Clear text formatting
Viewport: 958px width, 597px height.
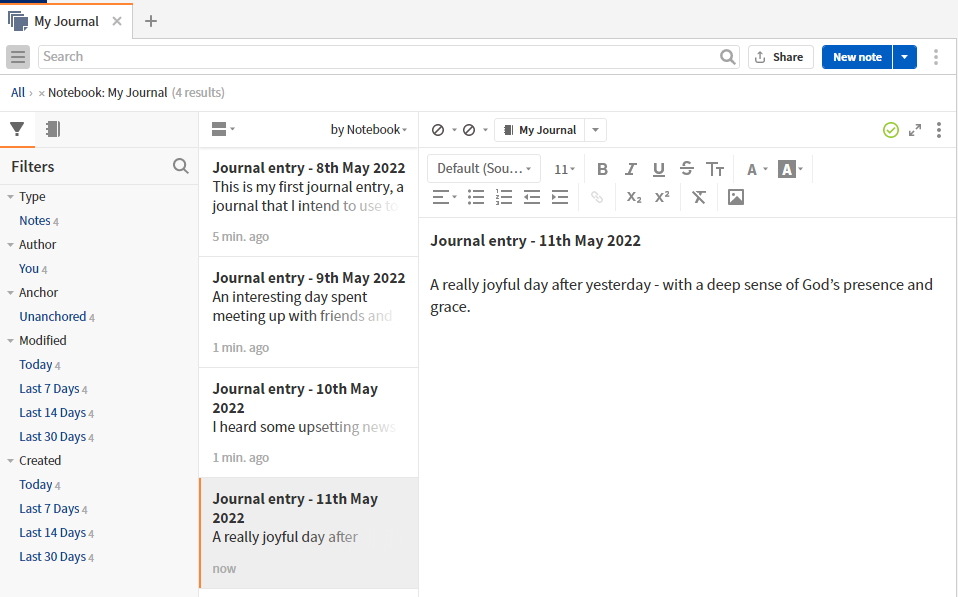[x=699, y=197]
